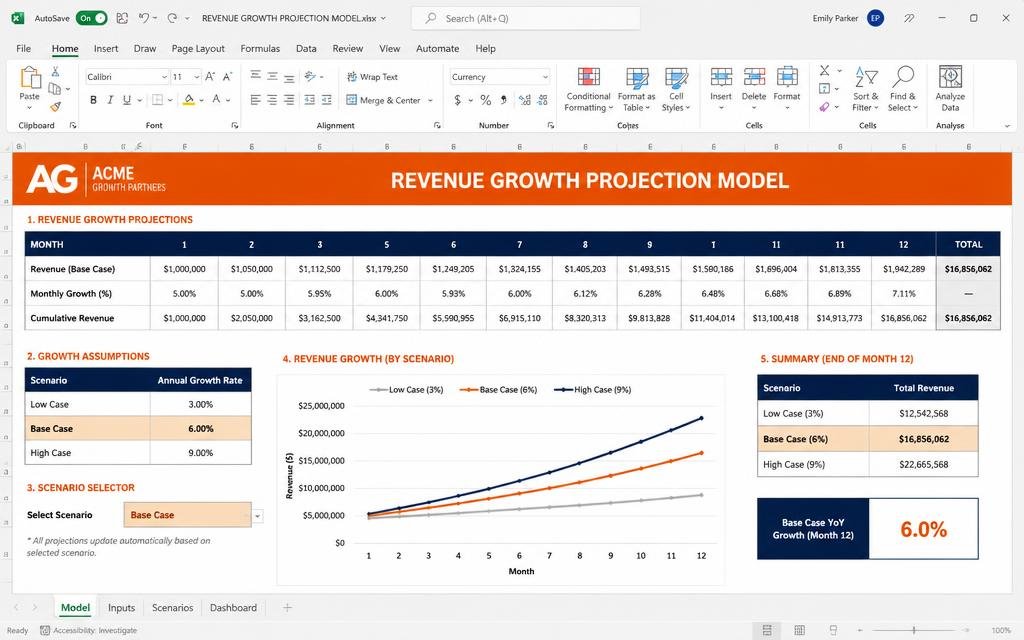
Task: Click the Undo arrow in title bar
Action: (144, 18)
